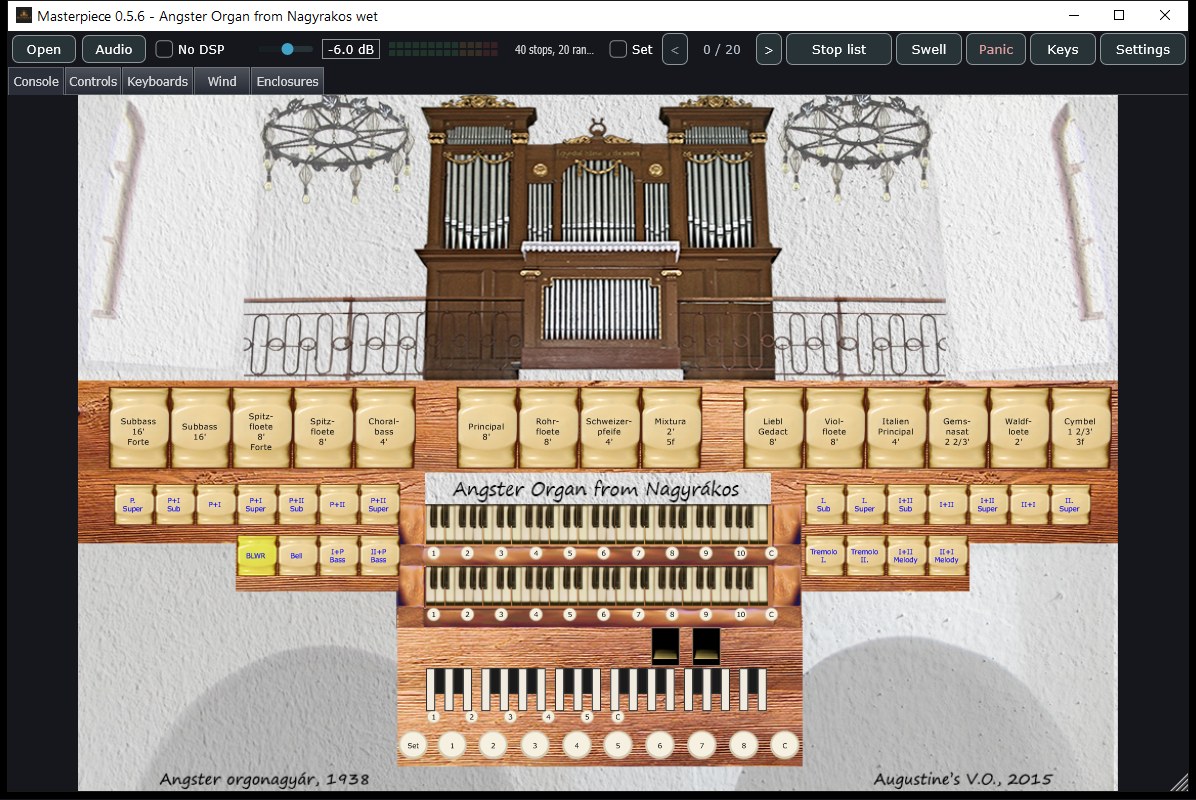
Task: Click the round Set piston below pedals
Action: (413, 745)
